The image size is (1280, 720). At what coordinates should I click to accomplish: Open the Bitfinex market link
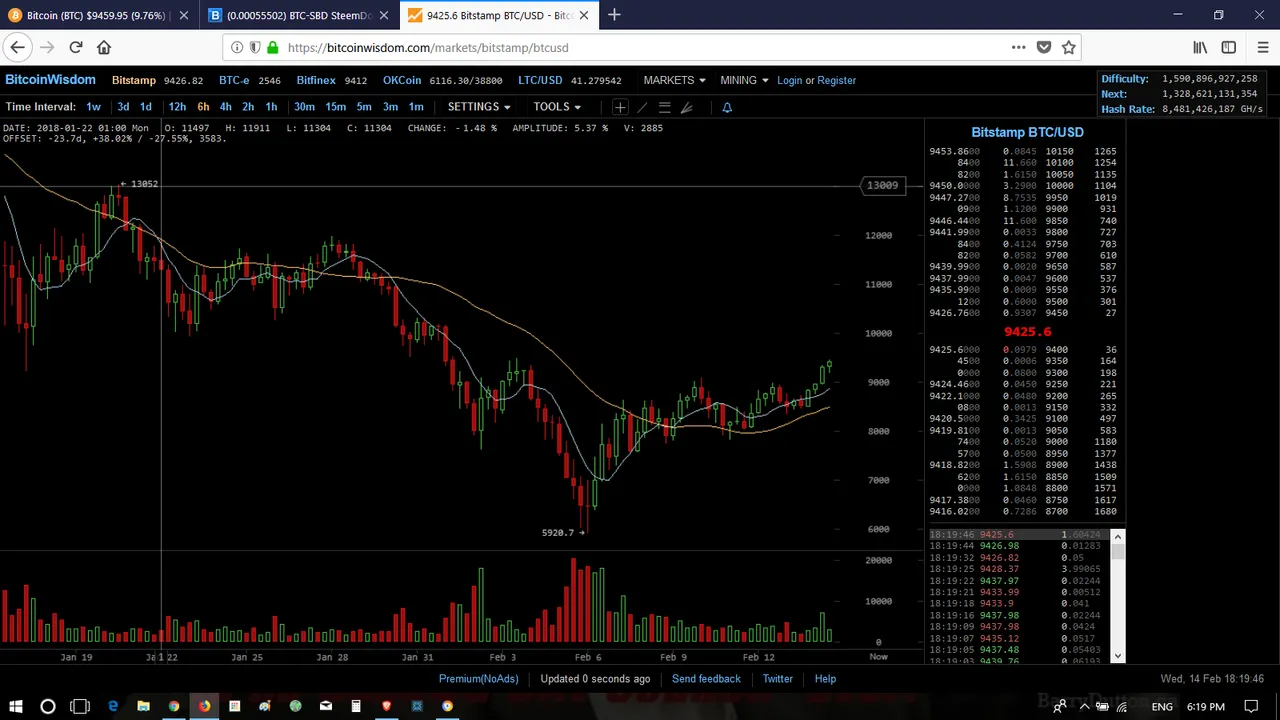pyautogui.click(x=316, y=80)
